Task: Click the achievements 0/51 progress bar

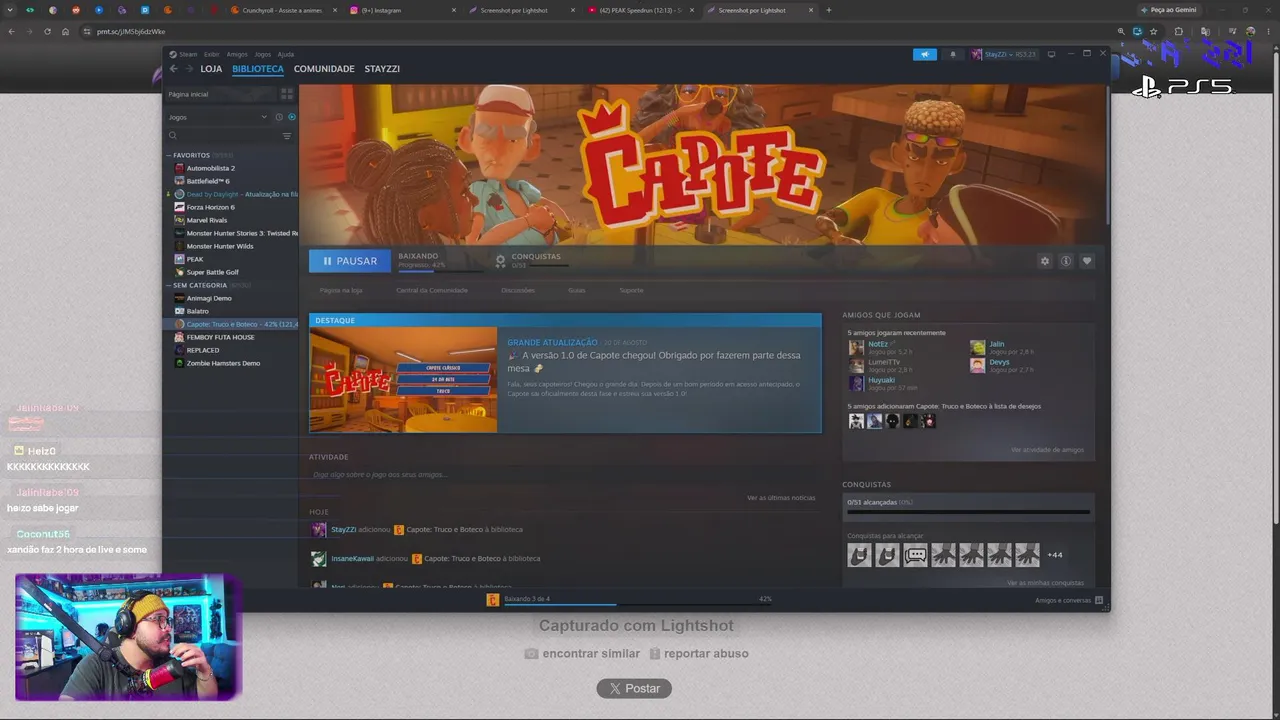Action: coord(968,512)
